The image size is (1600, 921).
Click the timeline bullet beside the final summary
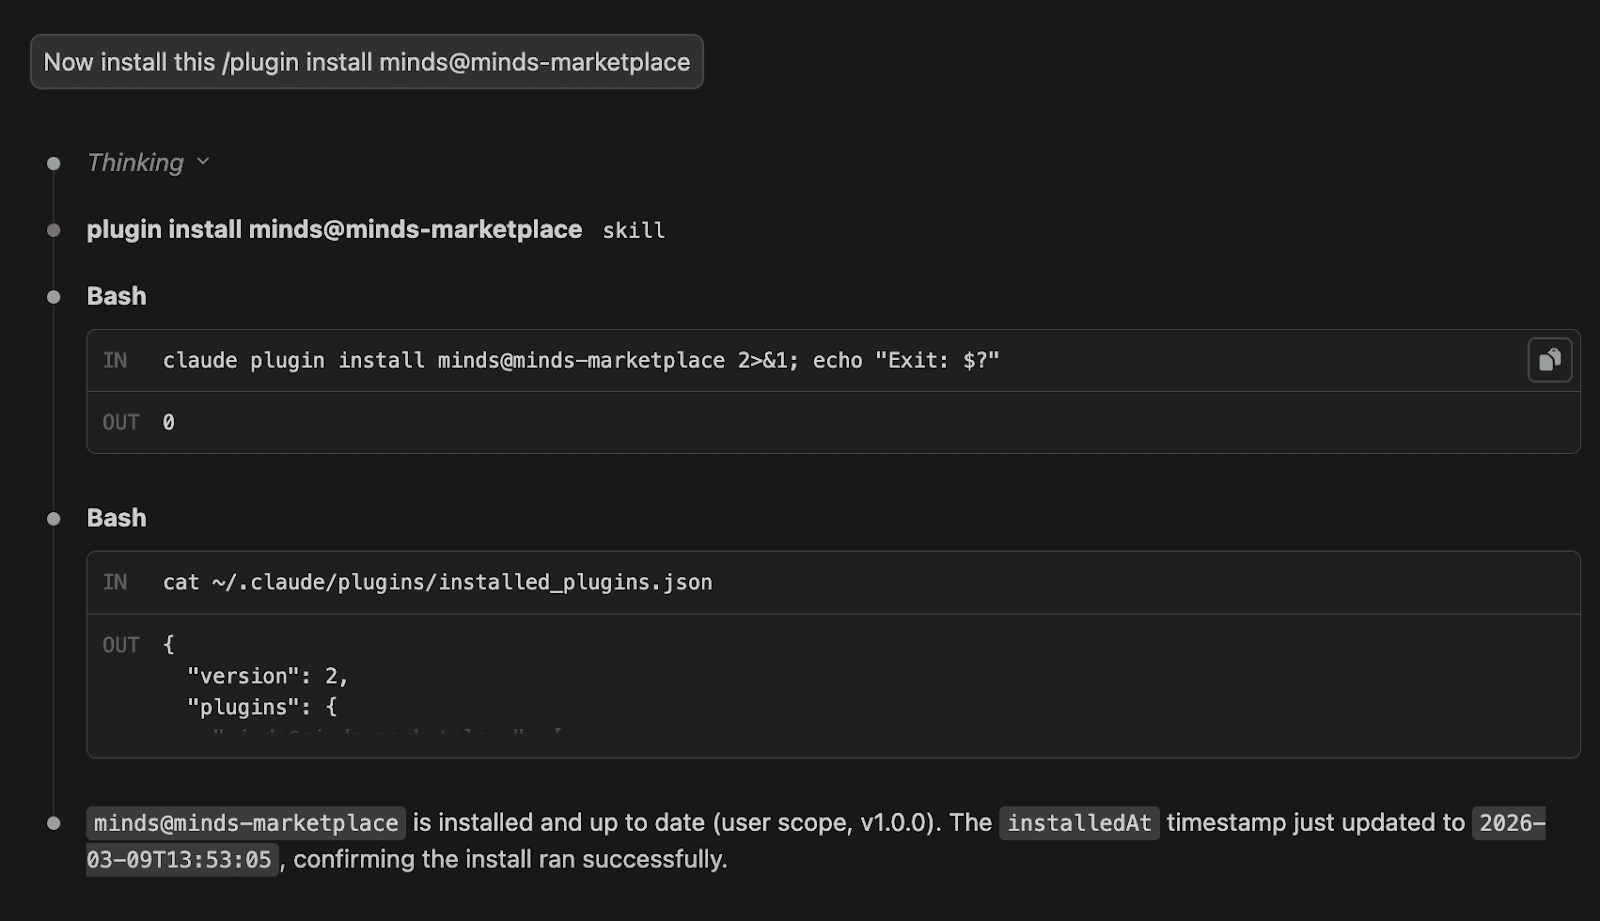[x=54, y=823]
